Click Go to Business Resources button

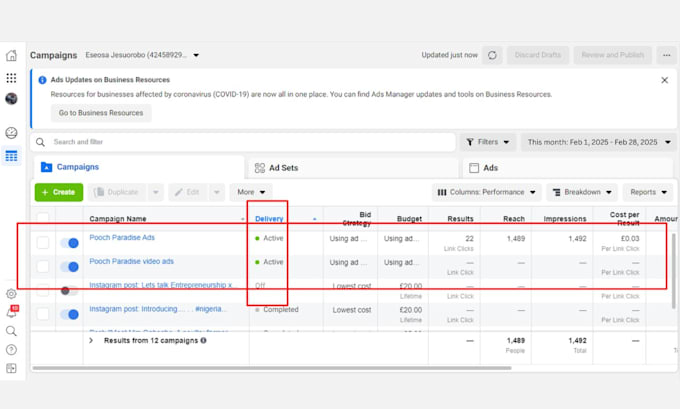coord(101,113)
